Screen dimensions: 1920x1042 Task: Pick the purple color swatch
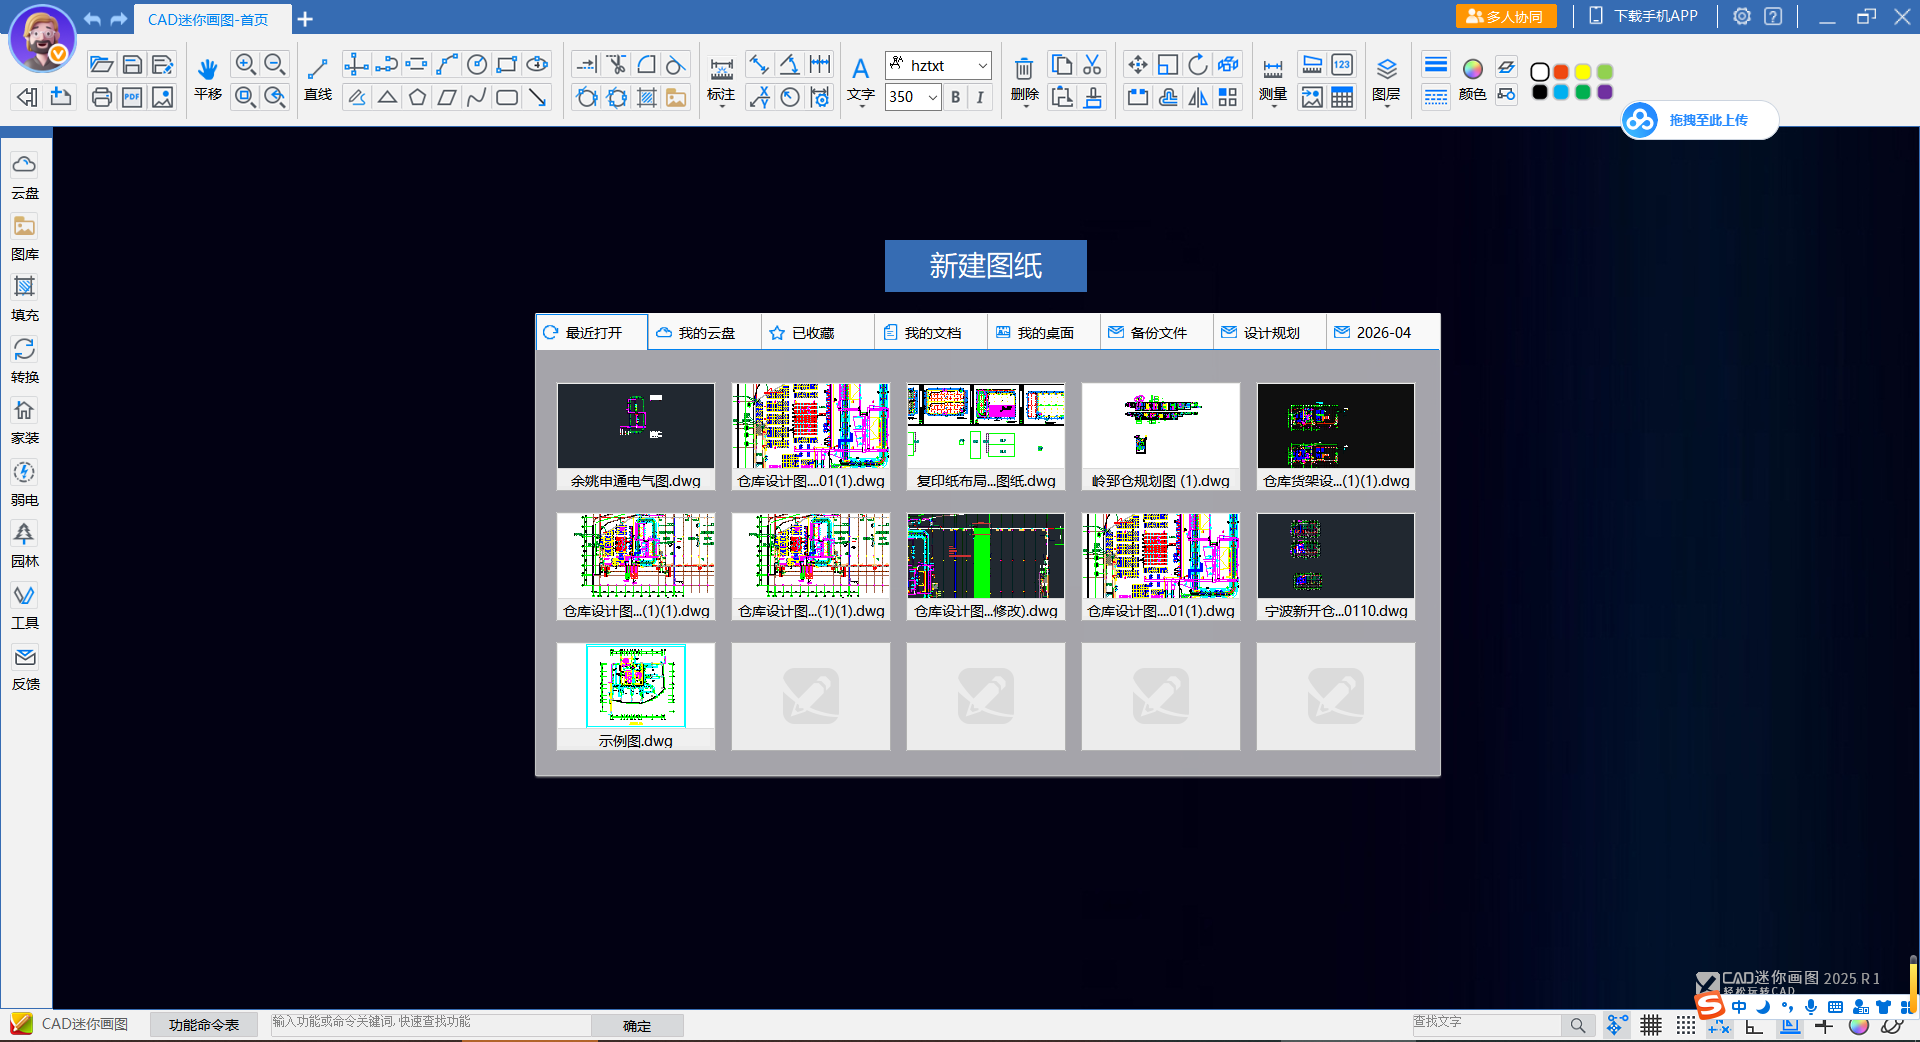pos(1605,92)
